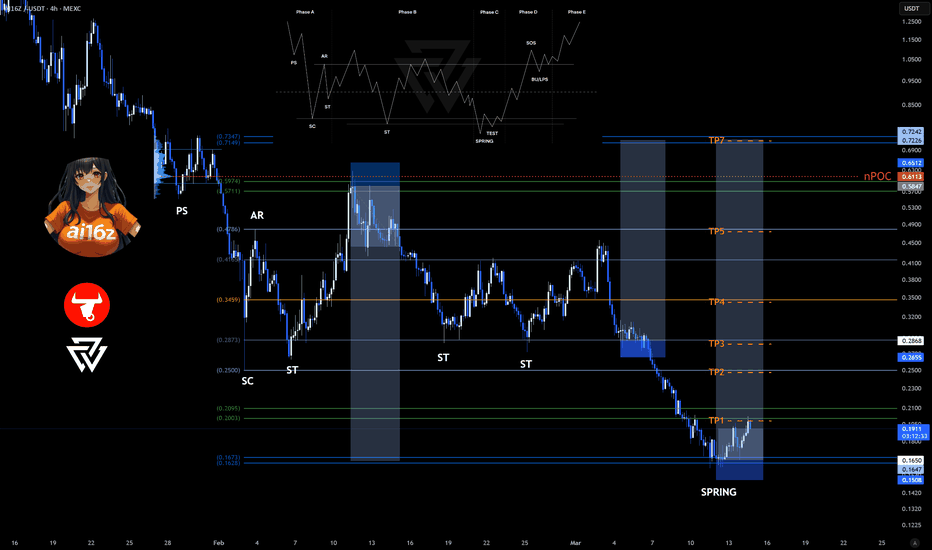This screenshot has width=932, height=550.
Task: Click the (0.4786) level label
Action: pos(228,229)
